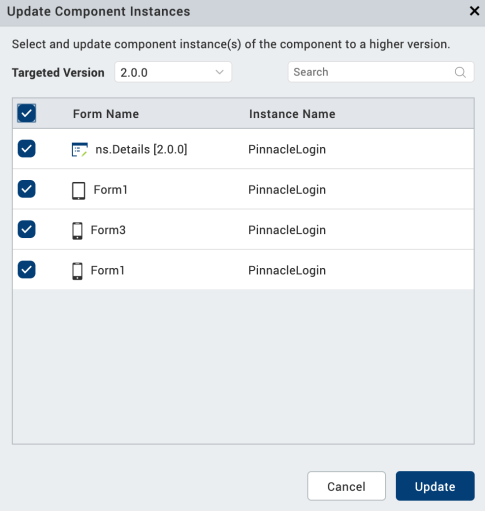Click the ns.Details form template icon

tap(80, 149)
